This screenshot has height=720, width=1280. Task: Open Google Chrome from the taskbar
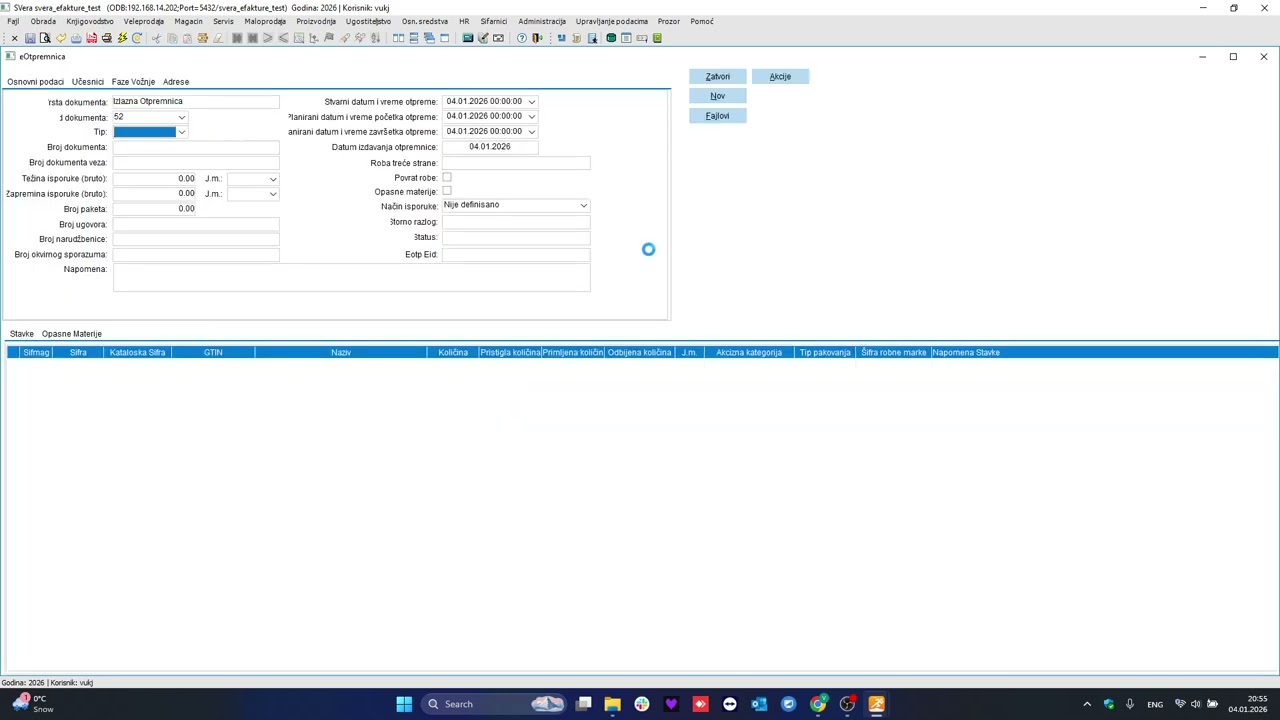pos(818,704)
